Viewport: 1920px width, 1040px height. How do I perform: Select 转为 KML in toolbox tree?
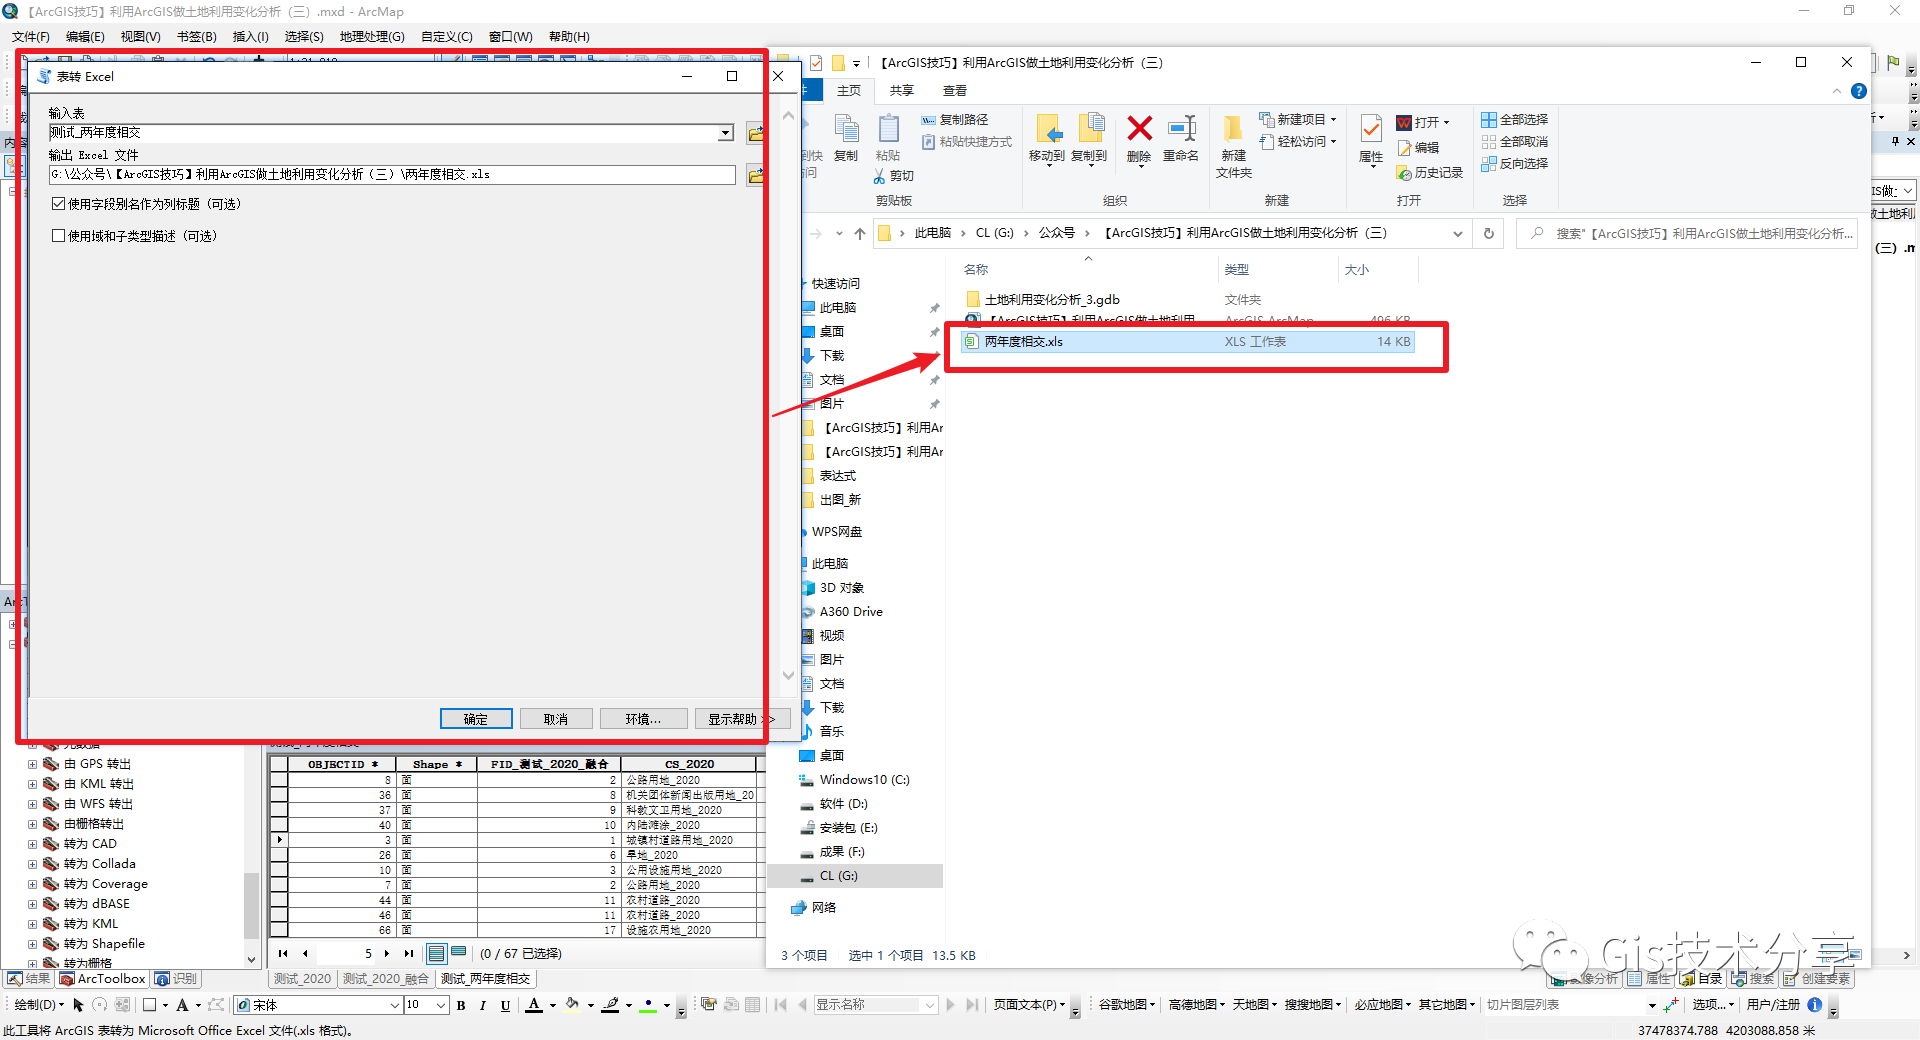91,924
